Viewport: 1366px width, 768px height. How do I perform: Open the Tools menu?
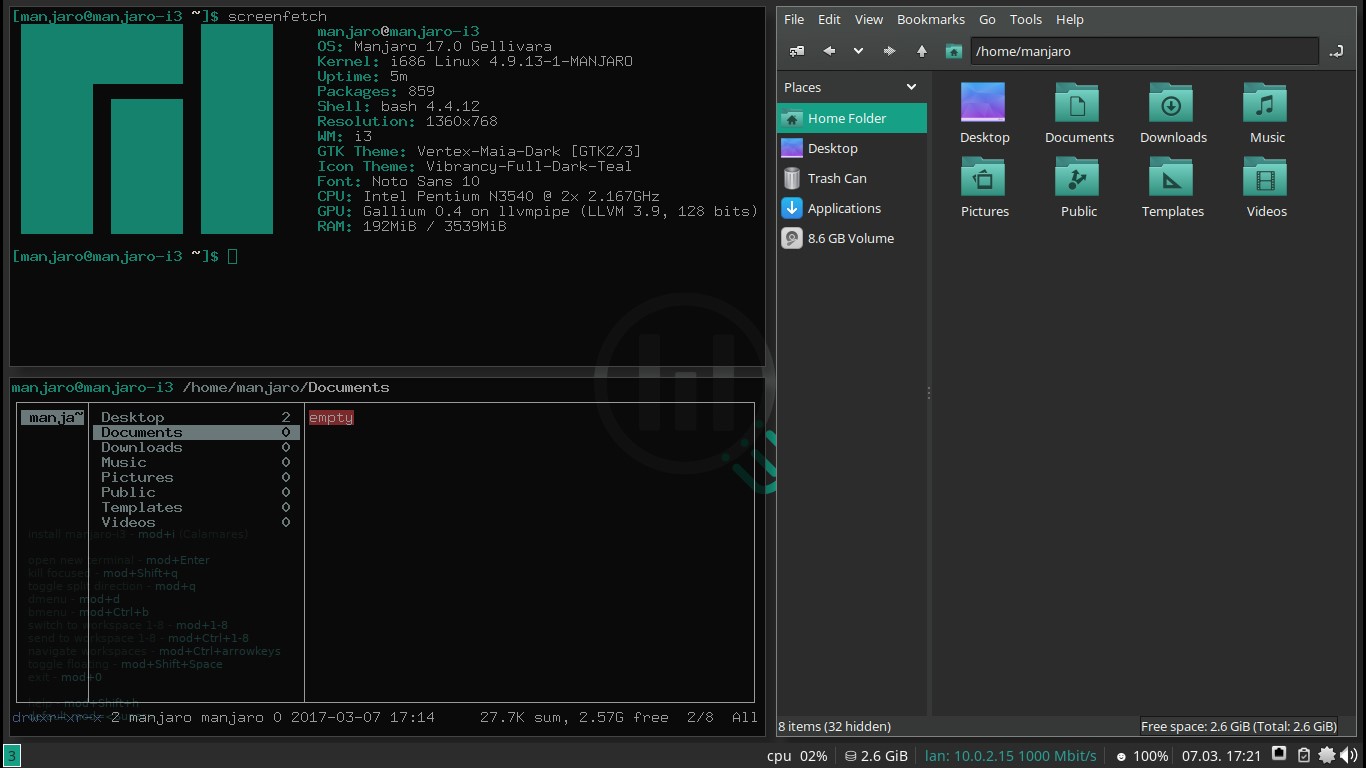click(x=1026, y=19)
